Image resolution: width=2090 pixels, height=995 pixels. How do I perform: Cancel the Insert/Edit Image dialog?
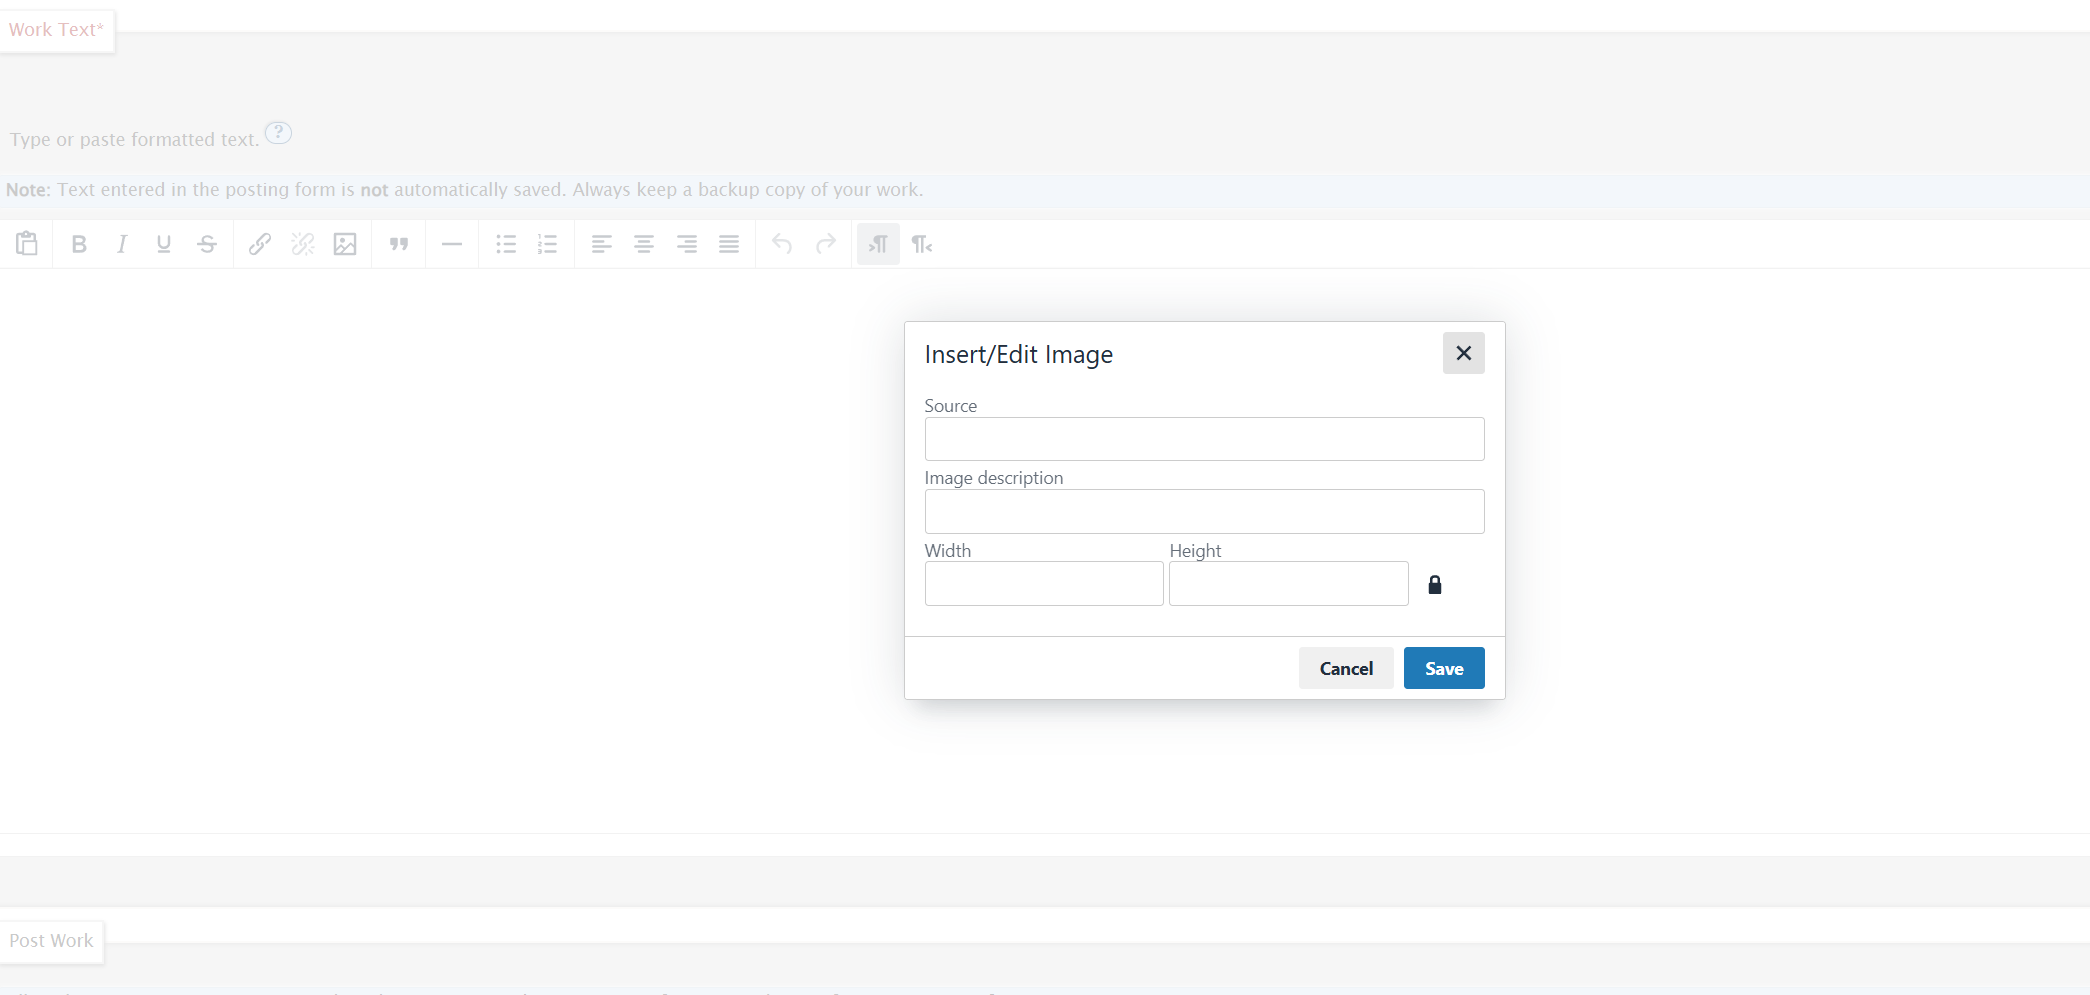(1346, 668)
